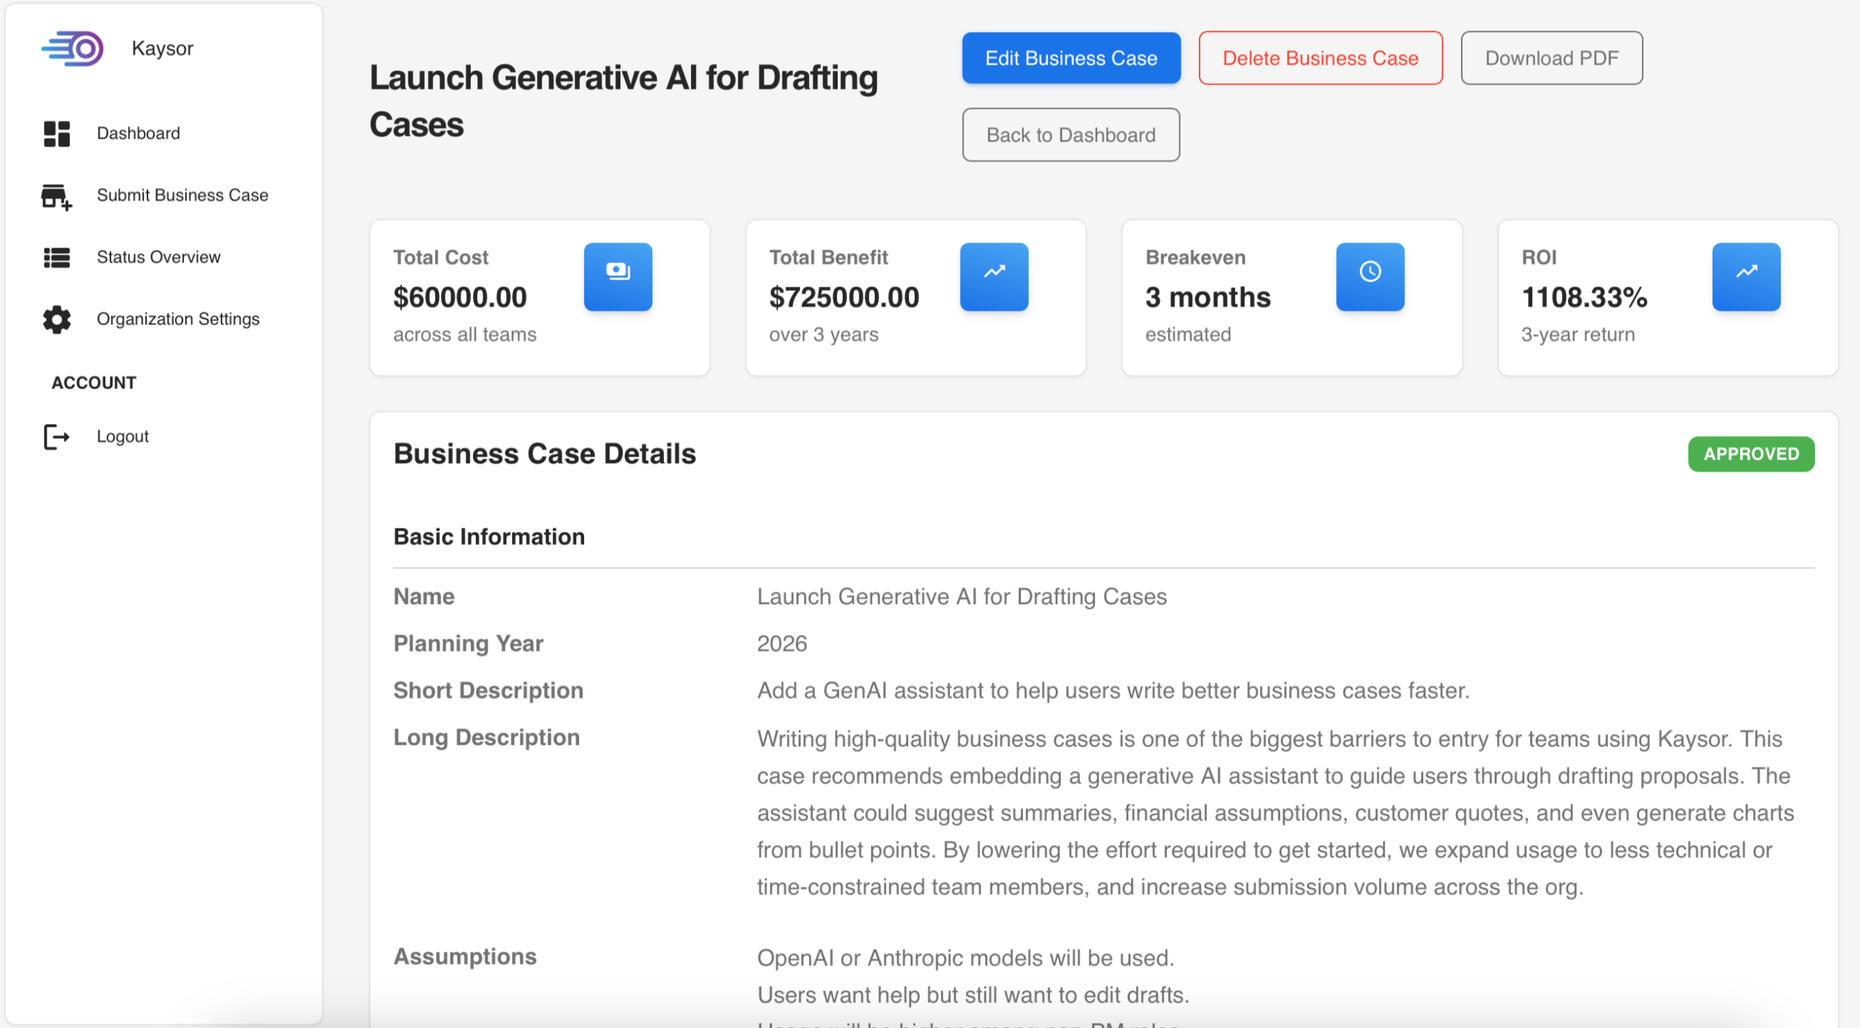Click the Submit Business Case icon

(57, 196)
